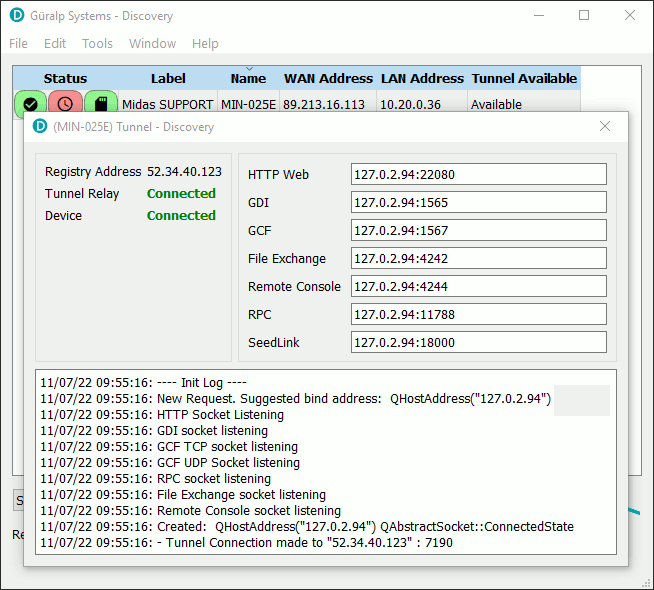Open the Window menu
This screenshot has width=654, height=590.
tap(152, 43)
